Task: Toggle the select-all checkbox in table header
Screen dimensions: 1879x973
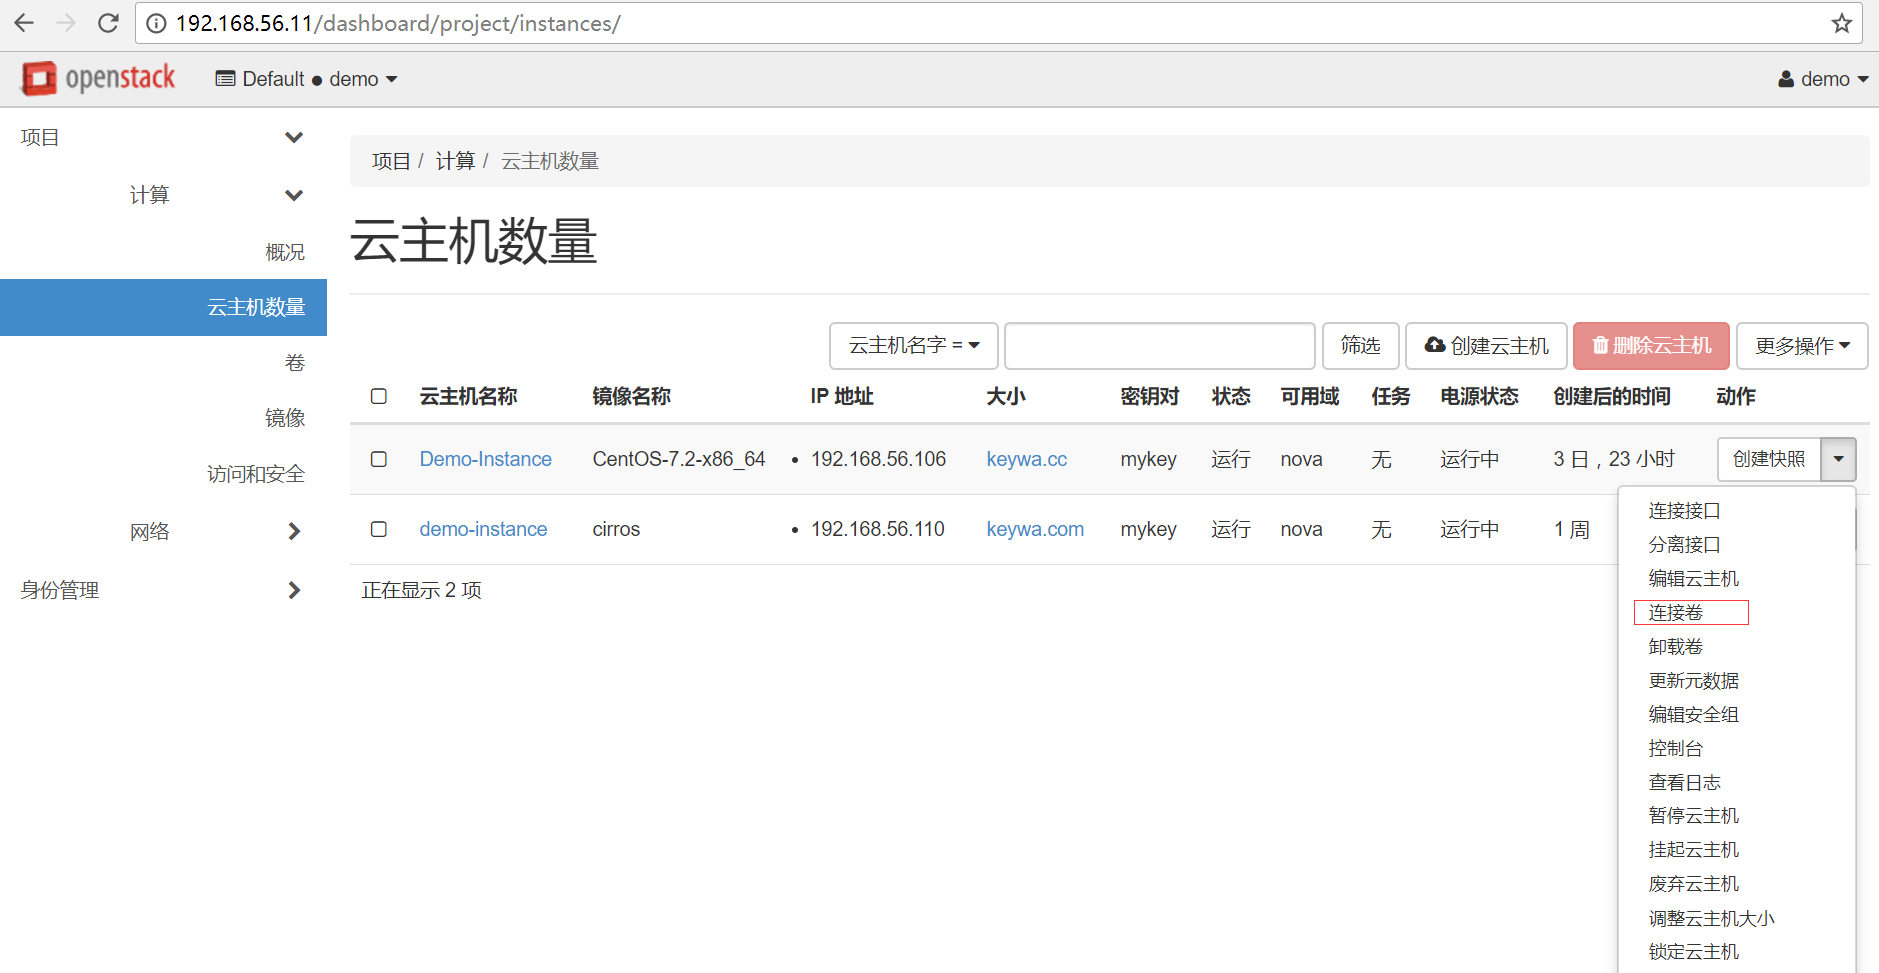Action: click(379, 396)
